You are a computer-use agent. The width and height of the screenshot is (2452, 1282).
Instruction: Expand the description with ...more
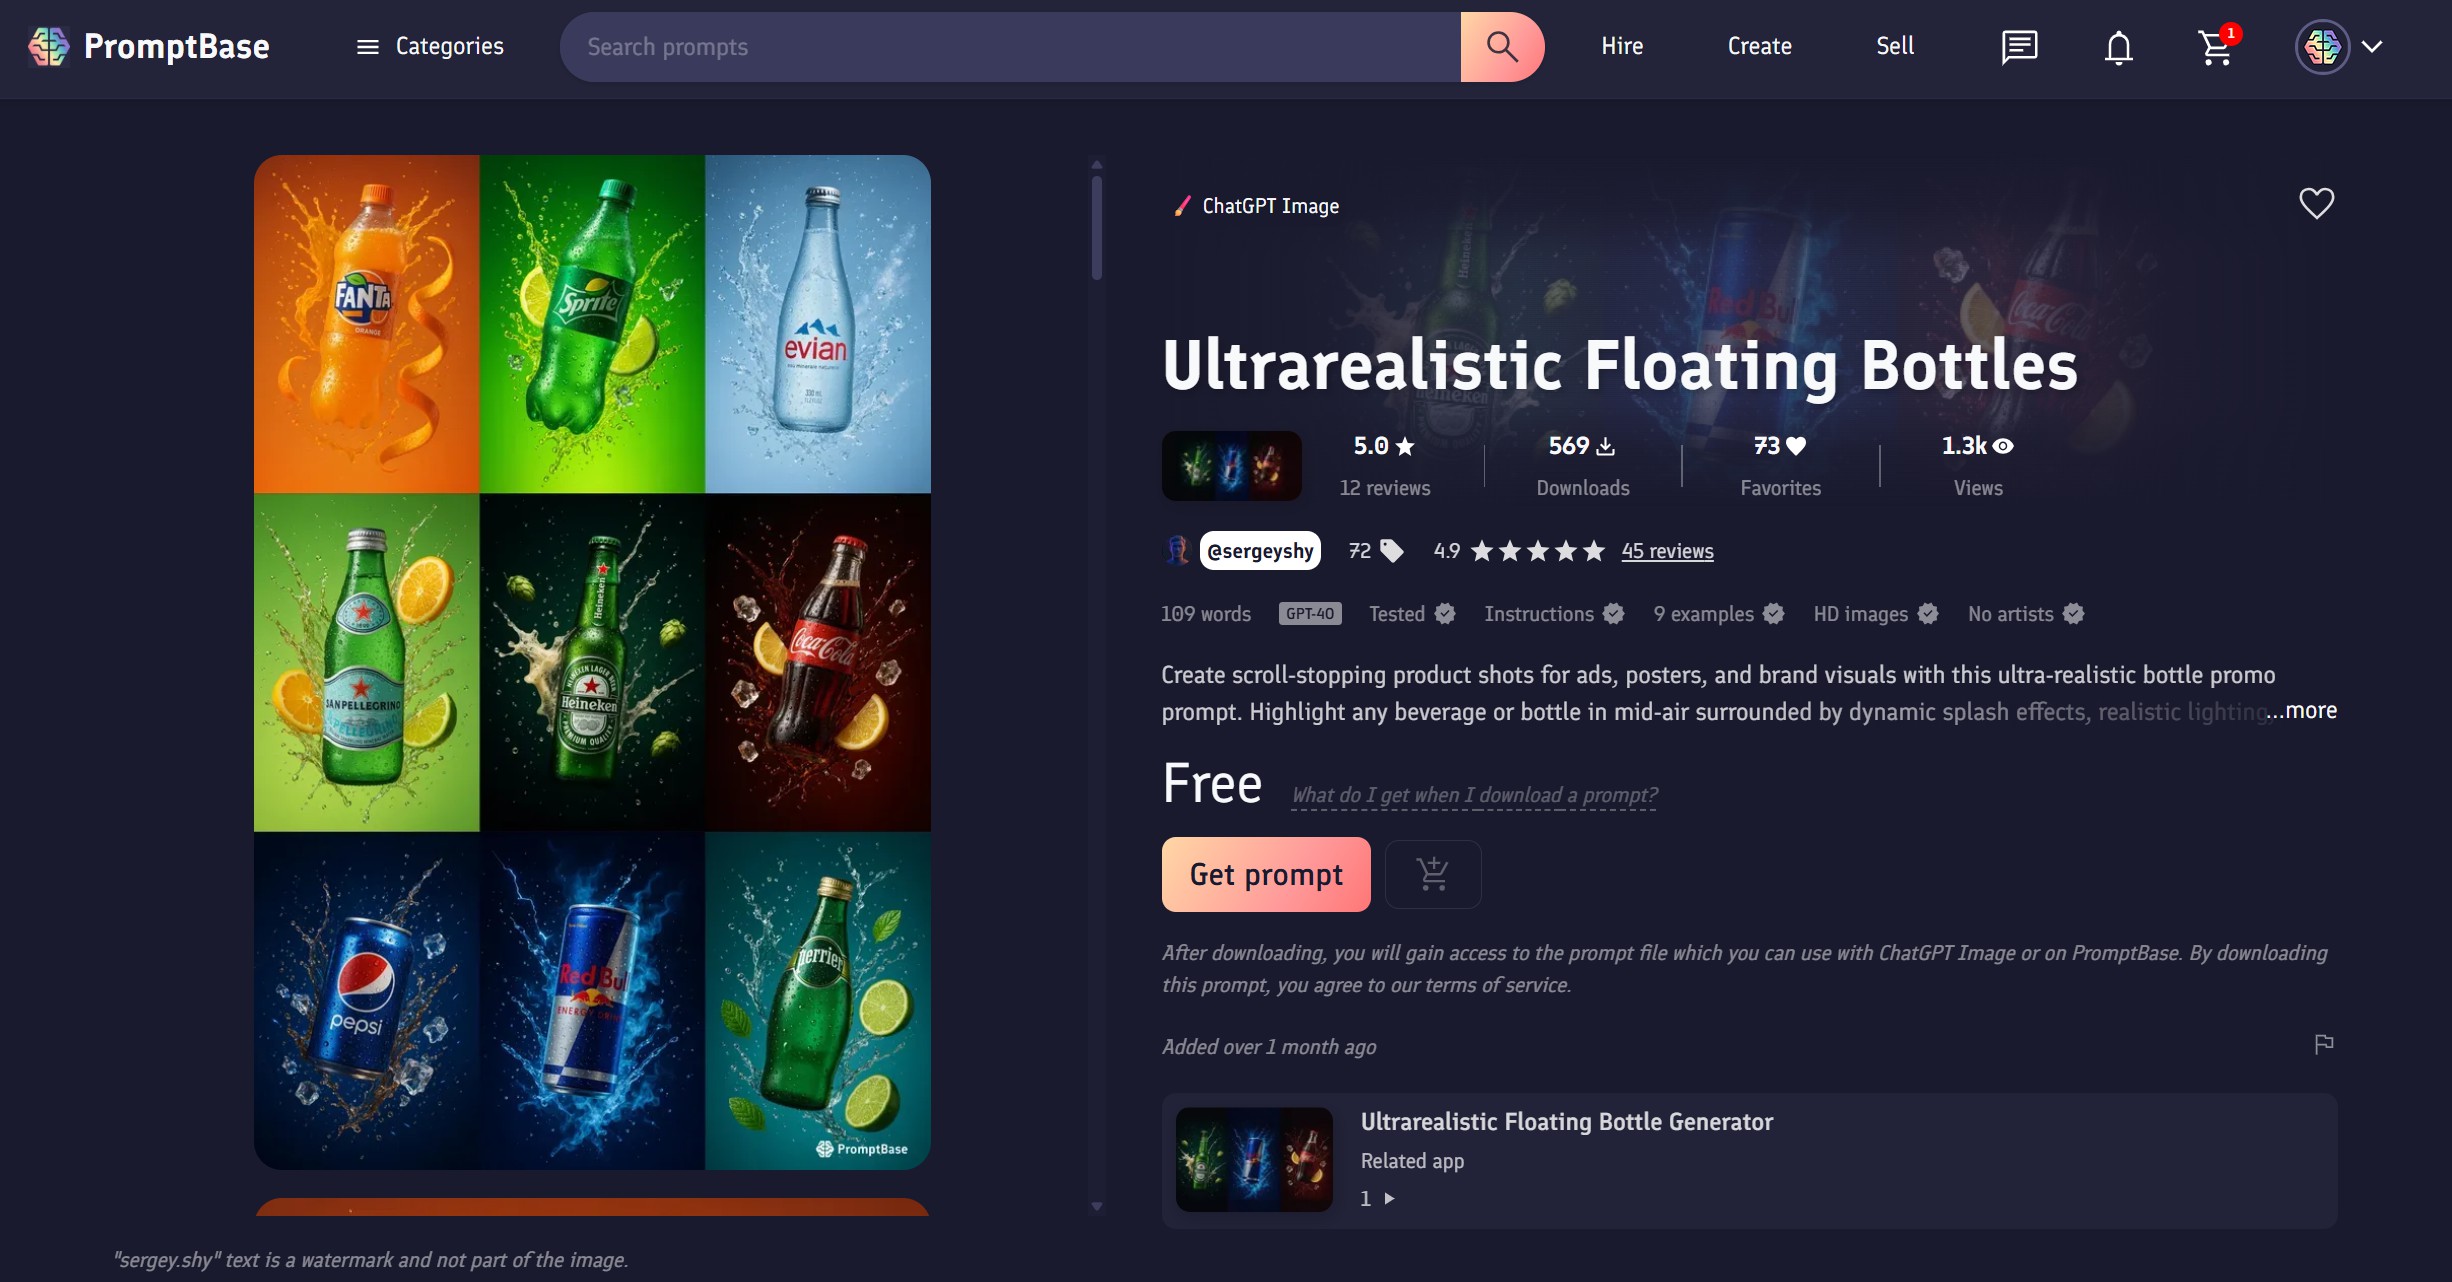(x=2302, y=711)
